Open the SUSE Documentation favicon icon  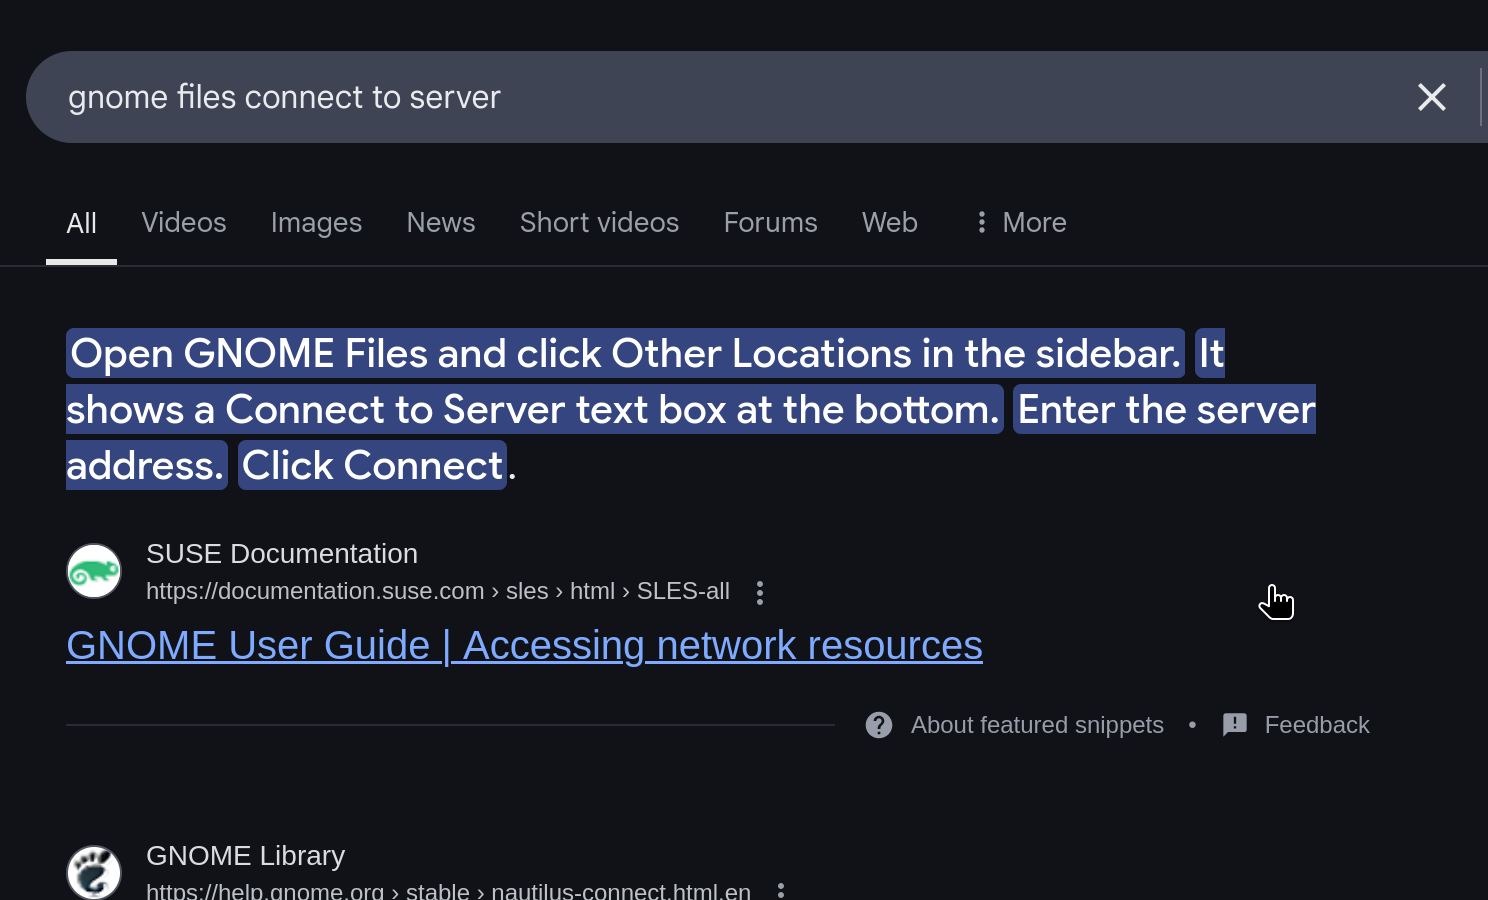coord(94,571)
